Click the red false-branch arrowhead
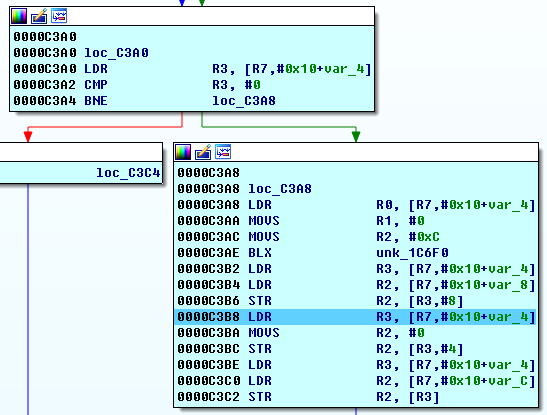547x415 pixels. coord(28,136)
